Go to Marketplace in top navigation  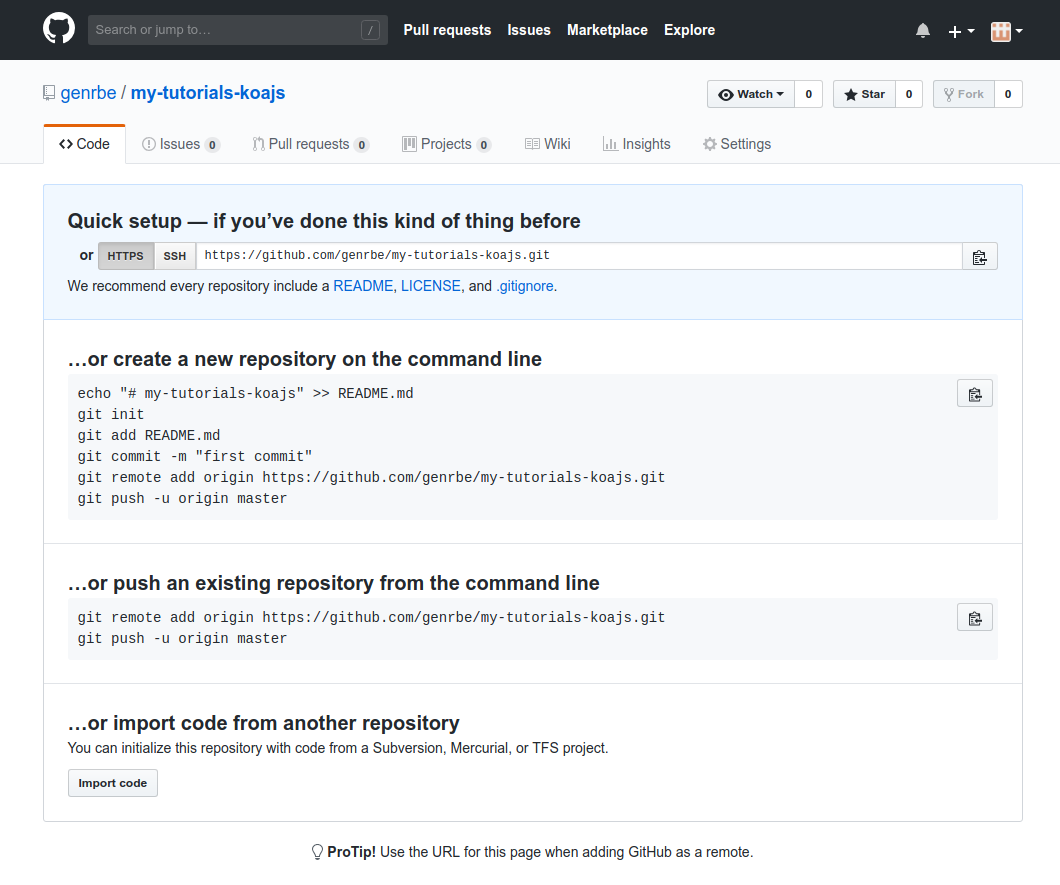[607, 30]
